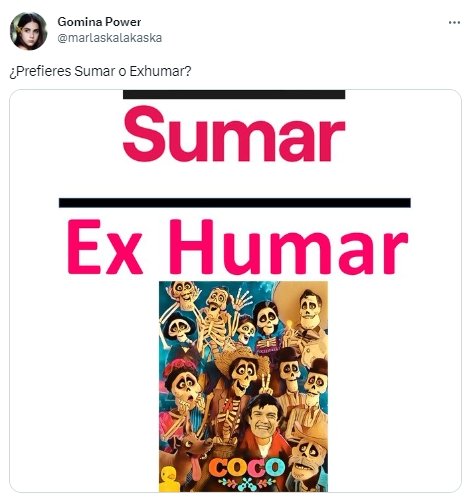Open the Gomina Power profile avatar

[x=28, y=31]
